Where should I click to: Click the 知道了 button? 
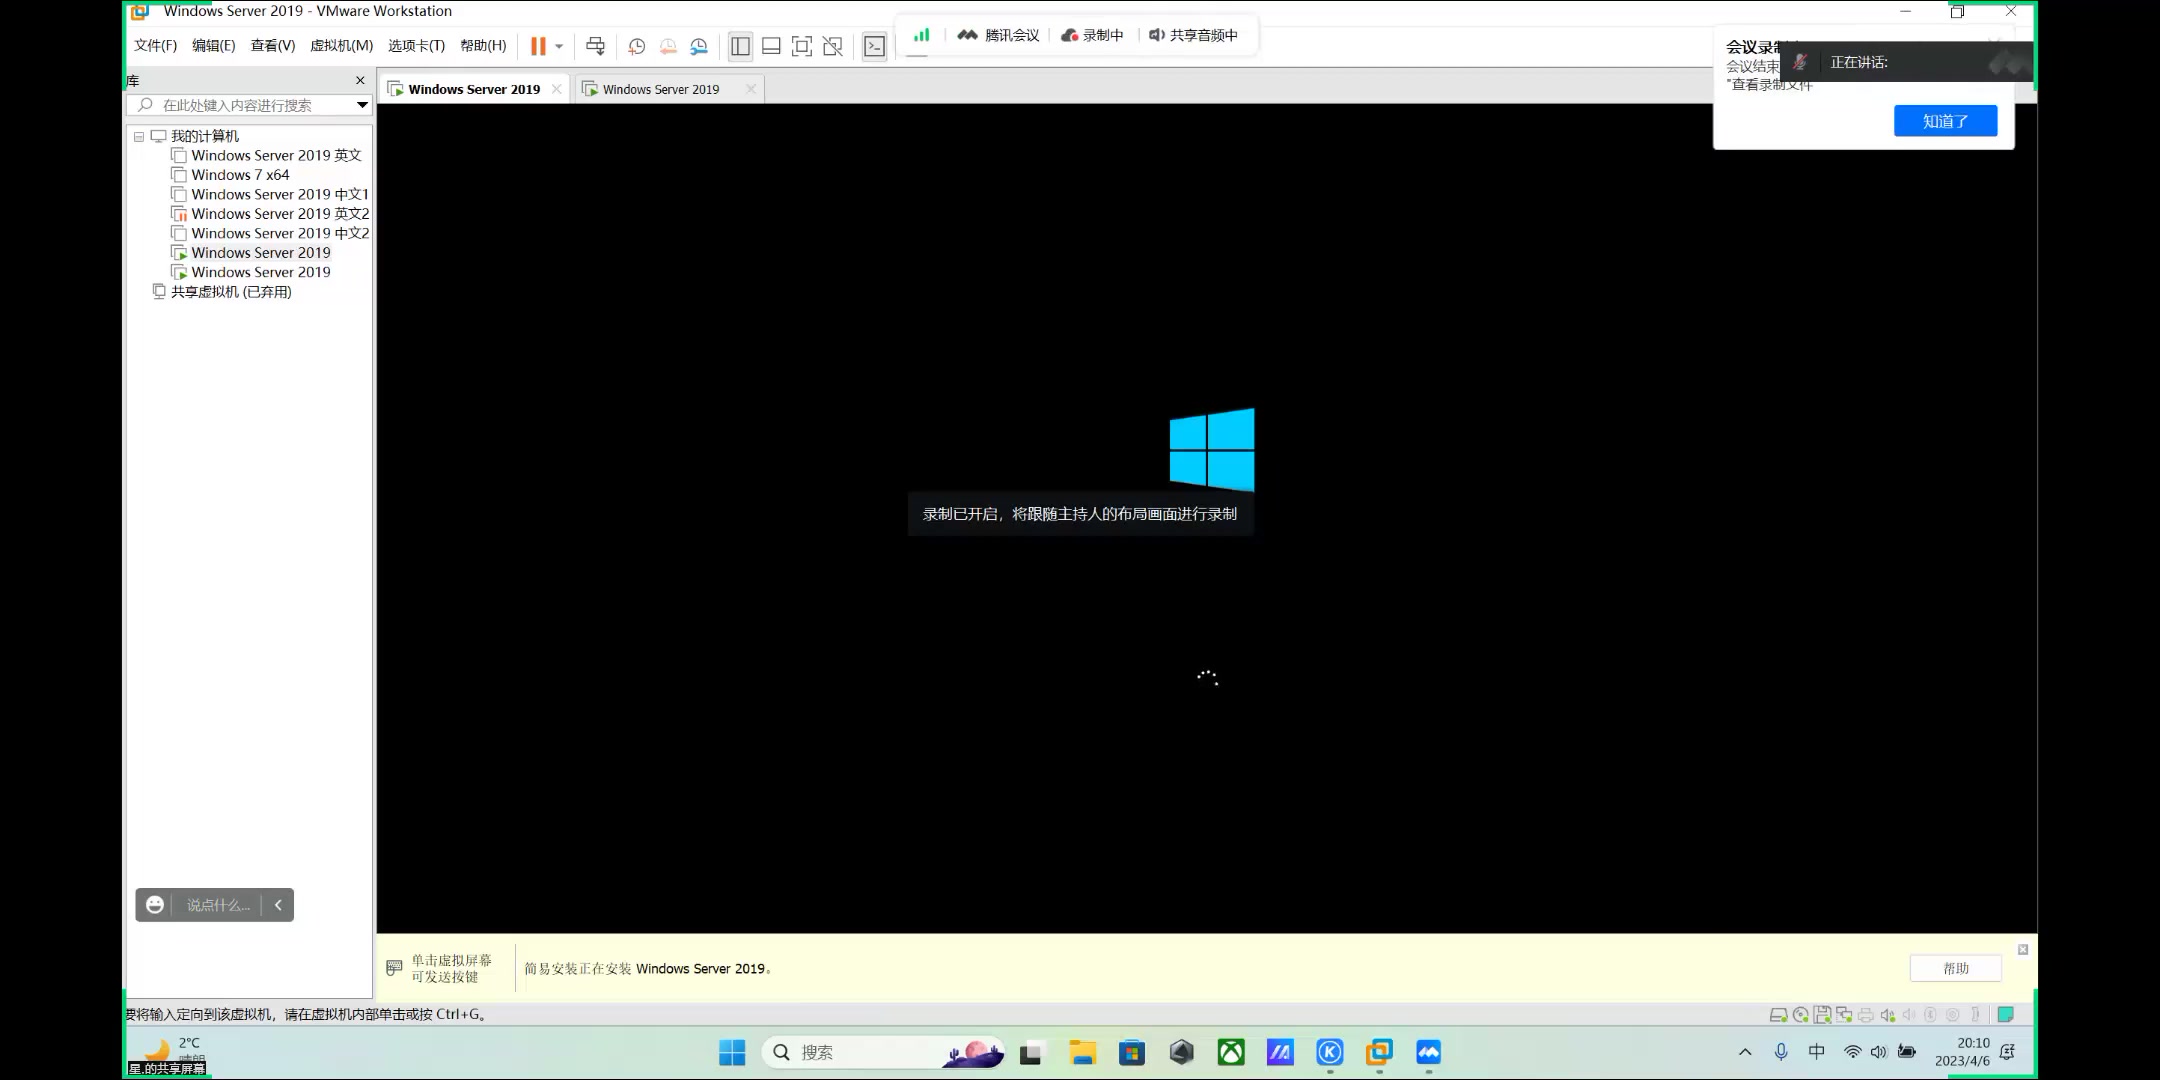tap(1944, 121)
